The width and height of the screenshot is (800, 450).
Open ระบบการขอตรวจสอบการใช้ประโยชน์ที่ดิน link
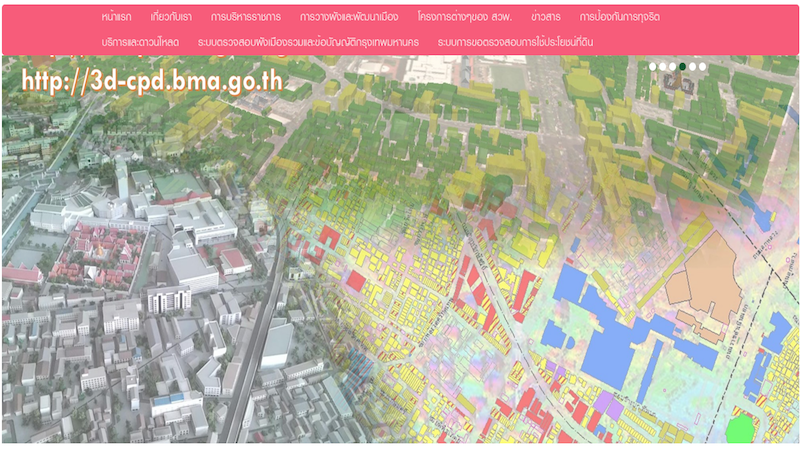[515, 42]
